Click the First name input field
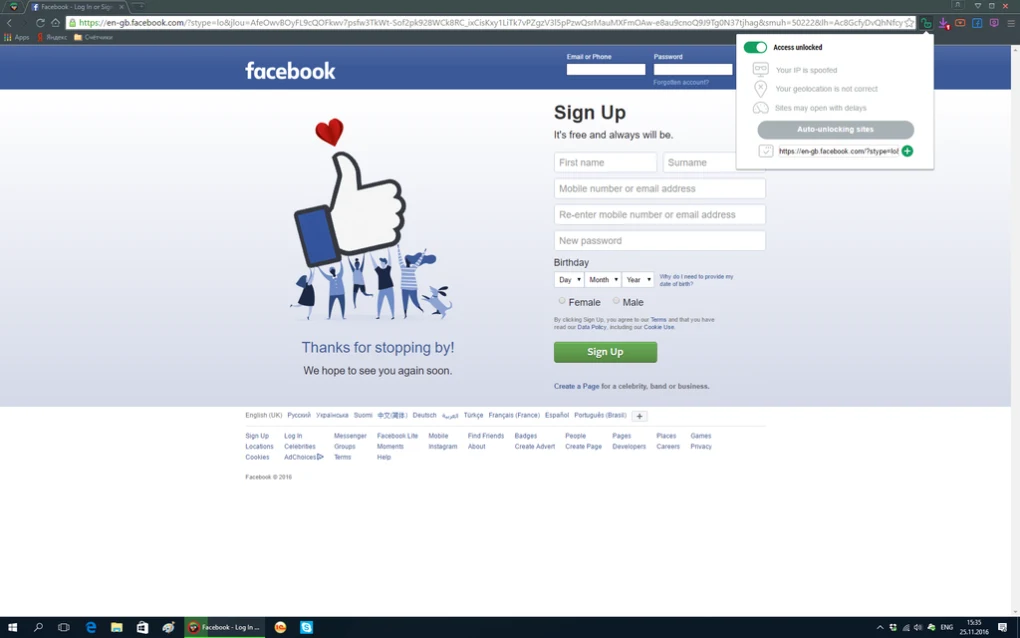 (604, 161)
